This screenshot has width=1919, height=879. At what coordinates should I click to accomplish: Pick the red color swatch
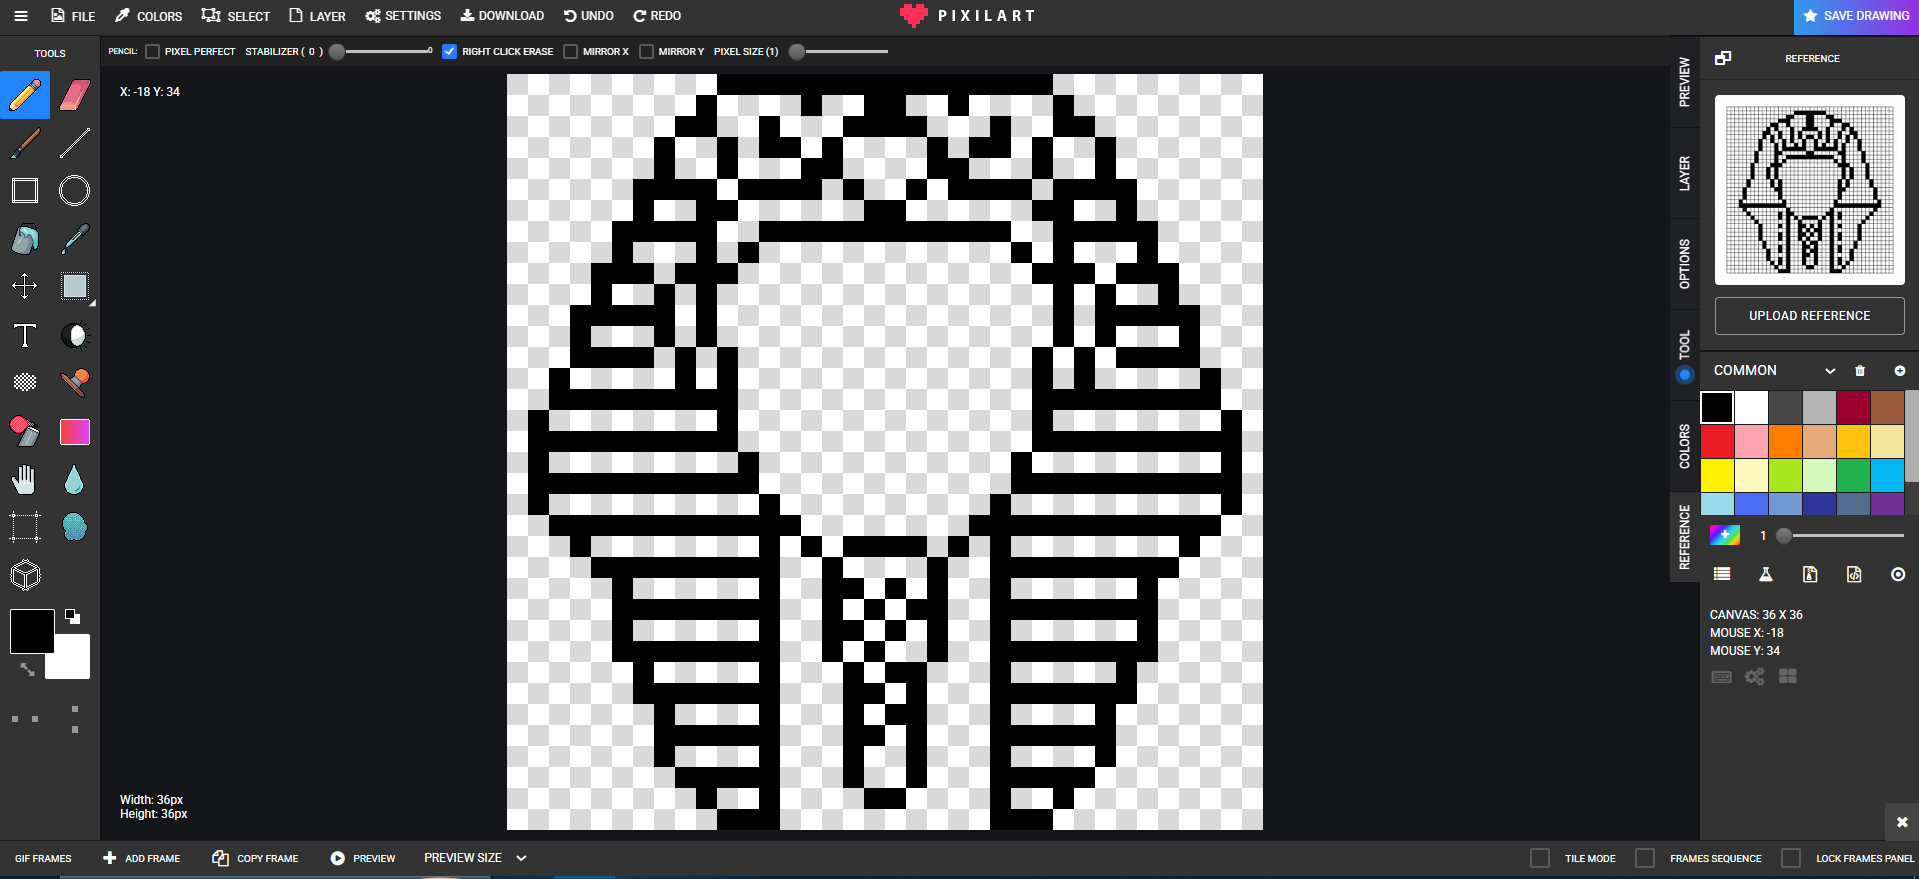coord(1717,441)
